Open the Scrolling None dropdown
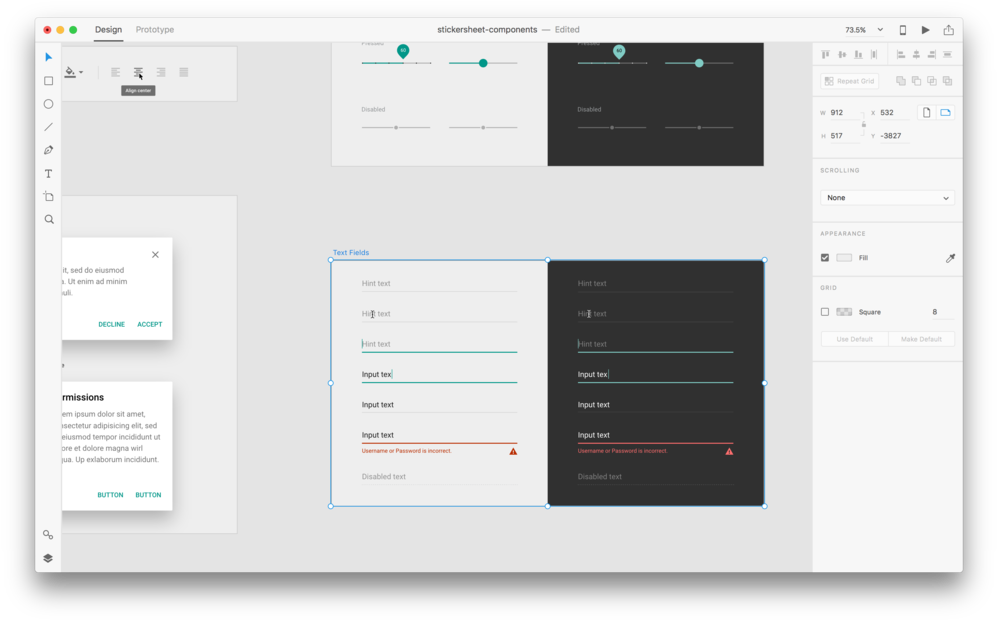 [887, 198]
